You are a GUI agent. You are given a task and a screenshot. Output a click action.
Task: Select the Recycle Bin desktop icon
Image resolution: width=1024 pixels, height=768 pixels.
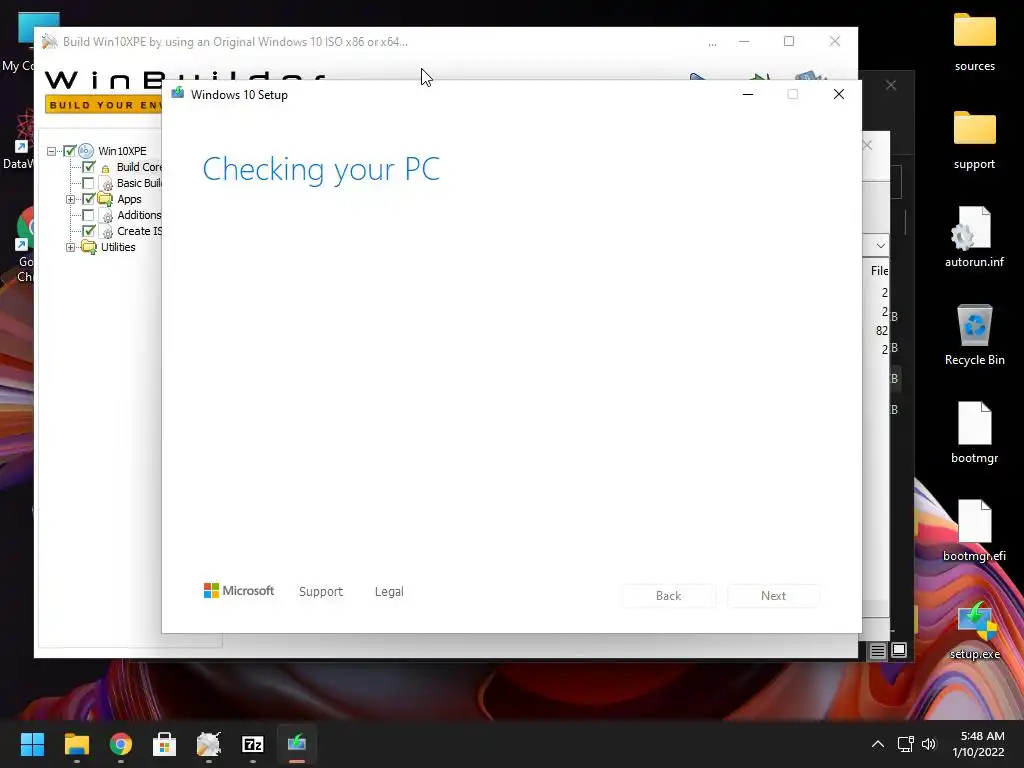[x=974, y=336]
